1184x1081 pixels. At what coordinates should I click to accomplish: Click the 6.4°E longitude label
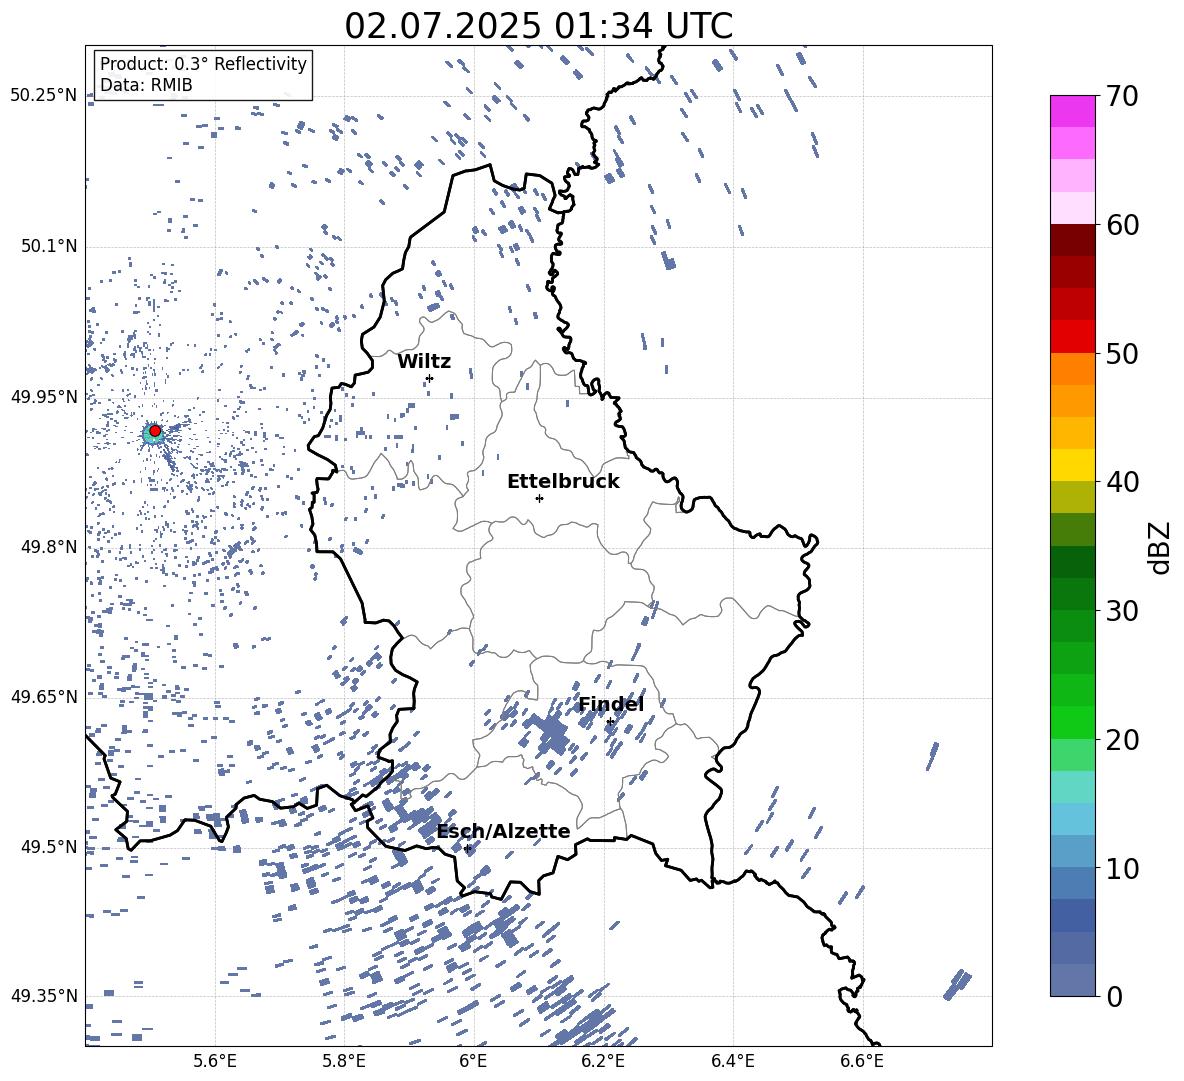(x=733, y=1062)
